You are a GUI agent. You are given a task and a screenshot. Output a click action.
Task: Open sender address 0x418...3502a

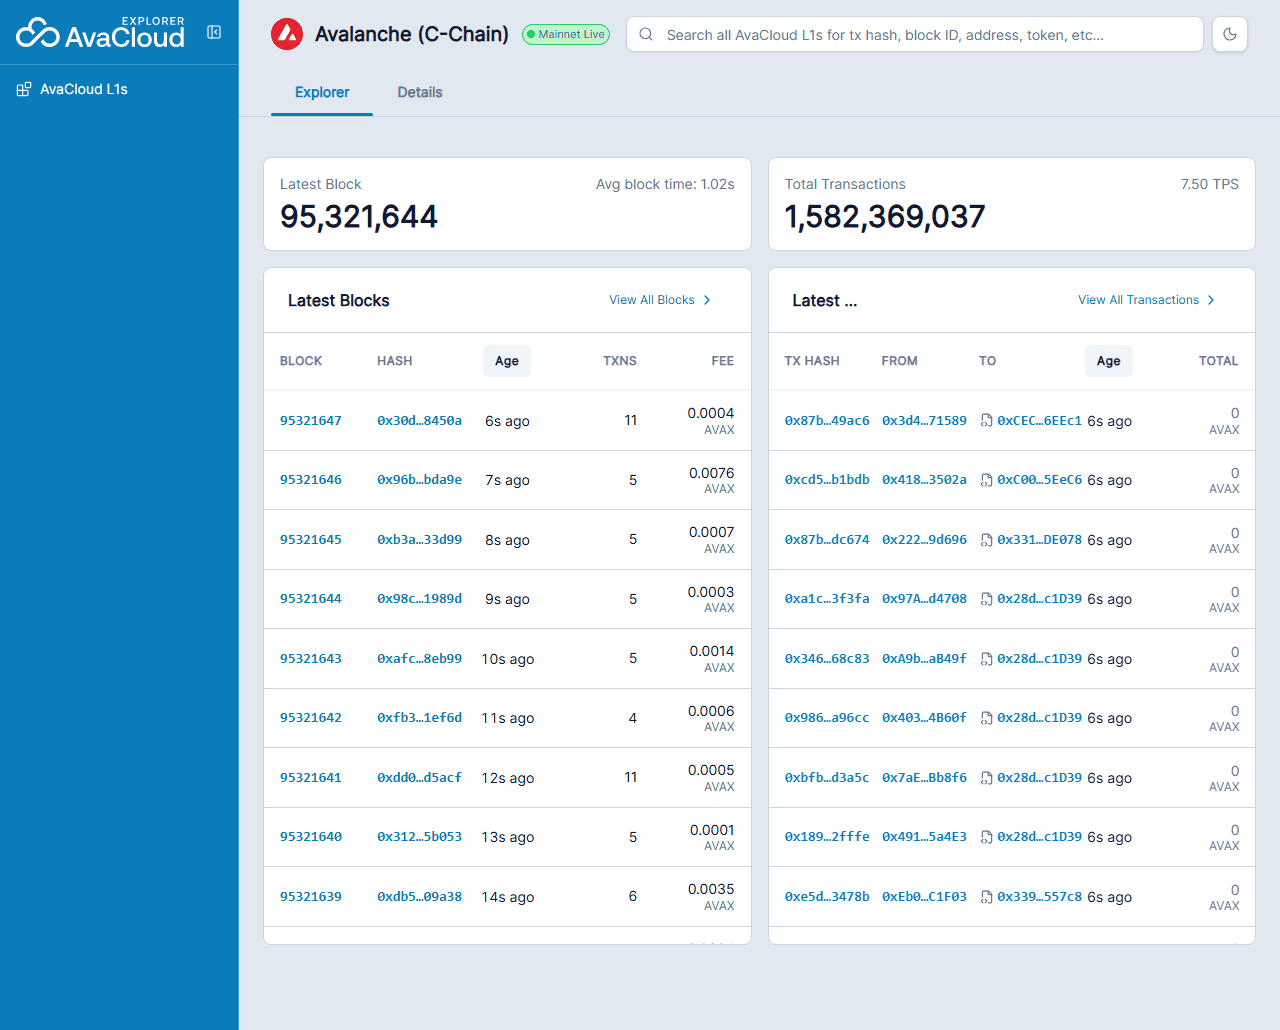click(x=924, y=480)
